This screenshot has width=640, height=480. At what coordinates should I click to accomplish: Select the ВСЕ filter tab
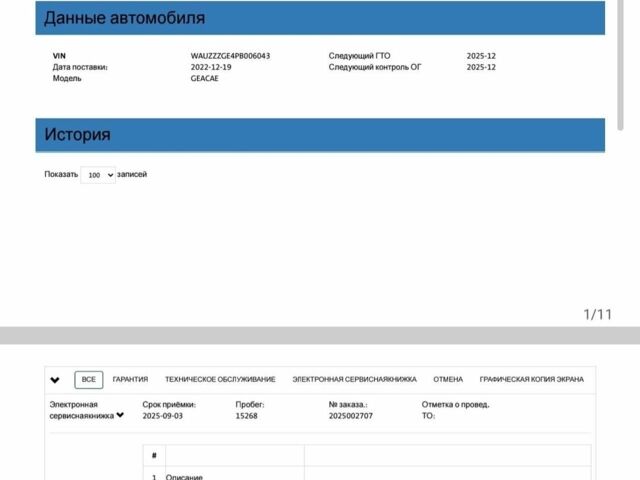89,380
